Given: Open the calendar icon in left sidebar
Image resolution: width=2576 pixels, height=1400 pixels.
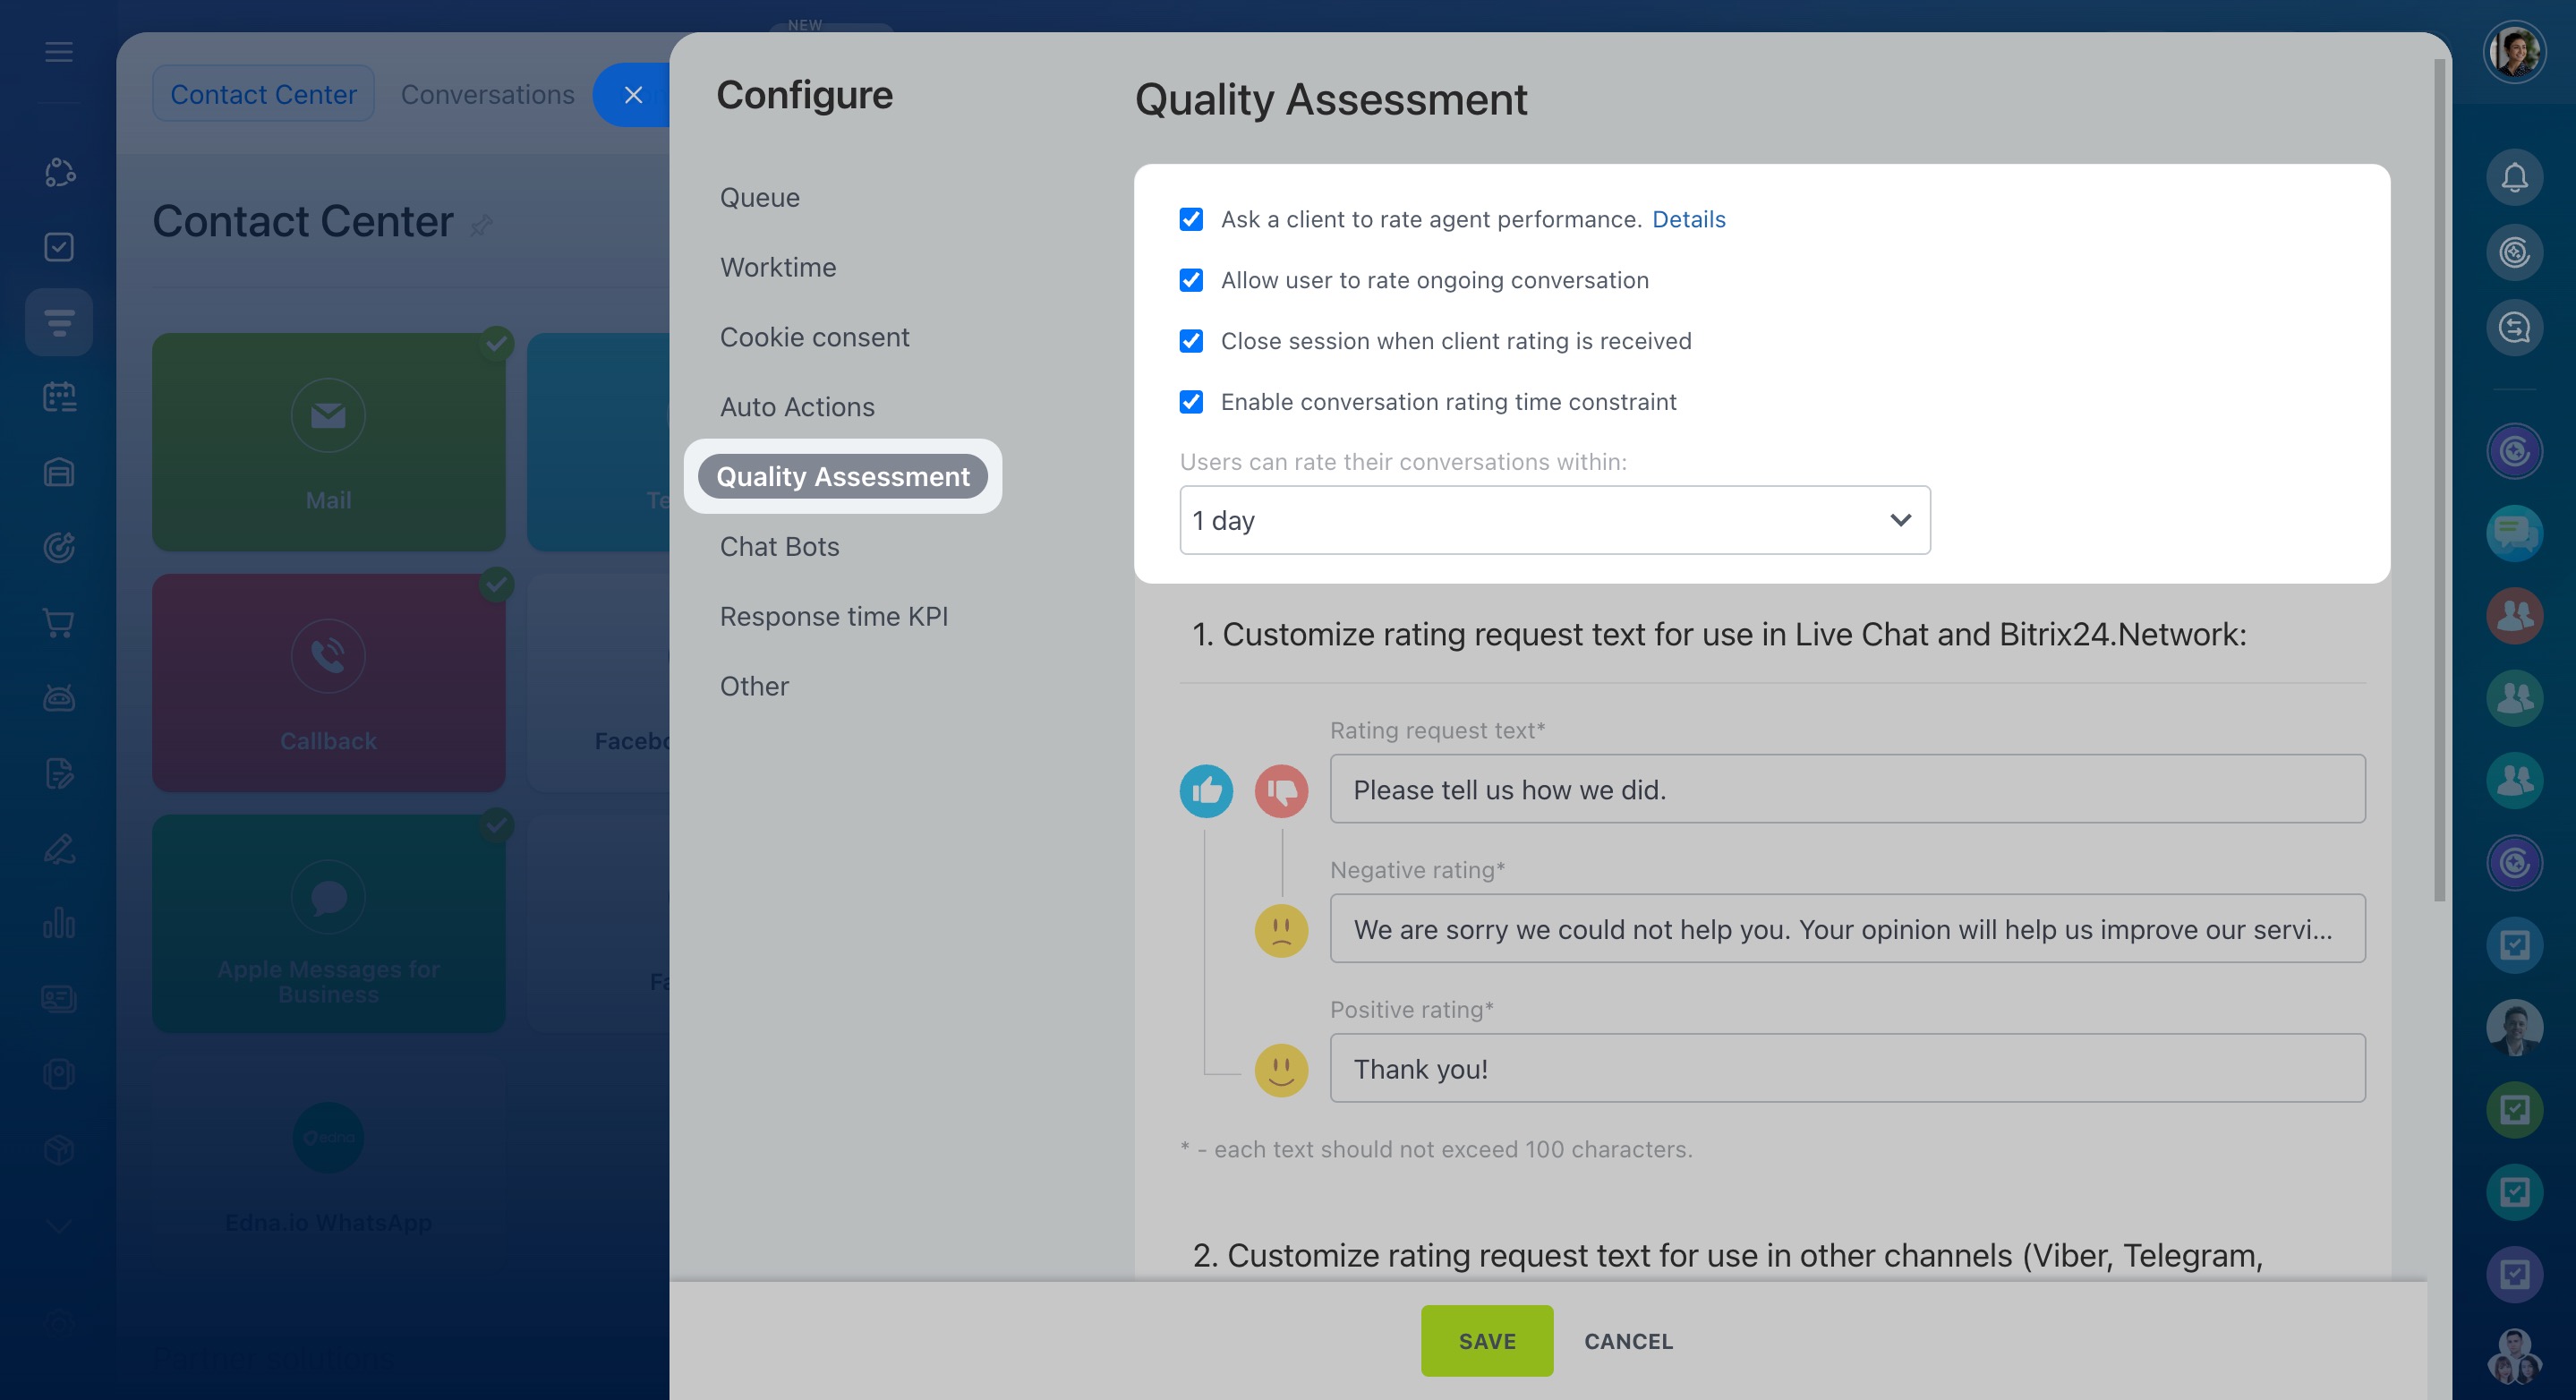Looking at the screenshot, I should [x=59, y=397].
